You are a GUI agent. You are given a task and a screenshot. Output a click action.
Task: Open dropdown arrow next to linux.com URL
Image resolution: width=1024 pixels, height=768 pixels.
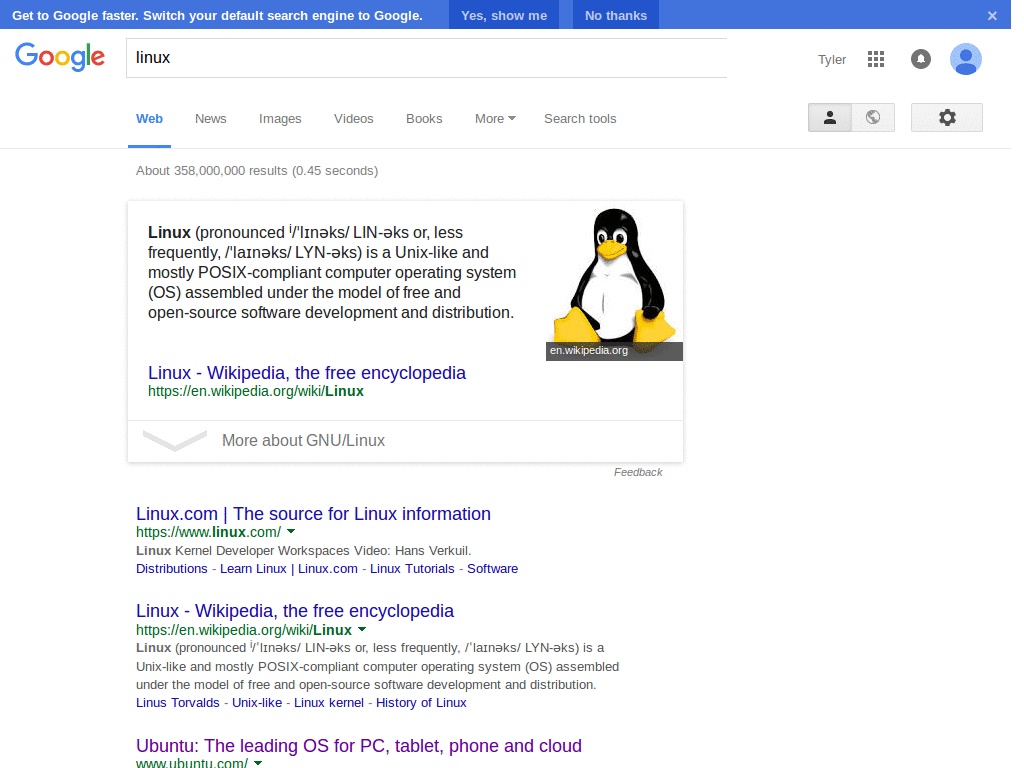pyautogui.click(x=291, y=532)
